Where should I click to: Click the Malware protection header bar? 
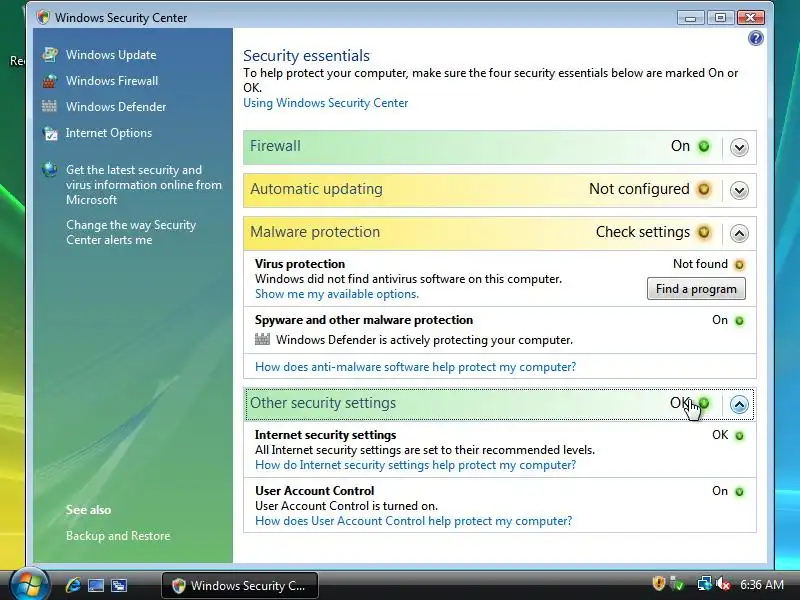tap(499, 233)
